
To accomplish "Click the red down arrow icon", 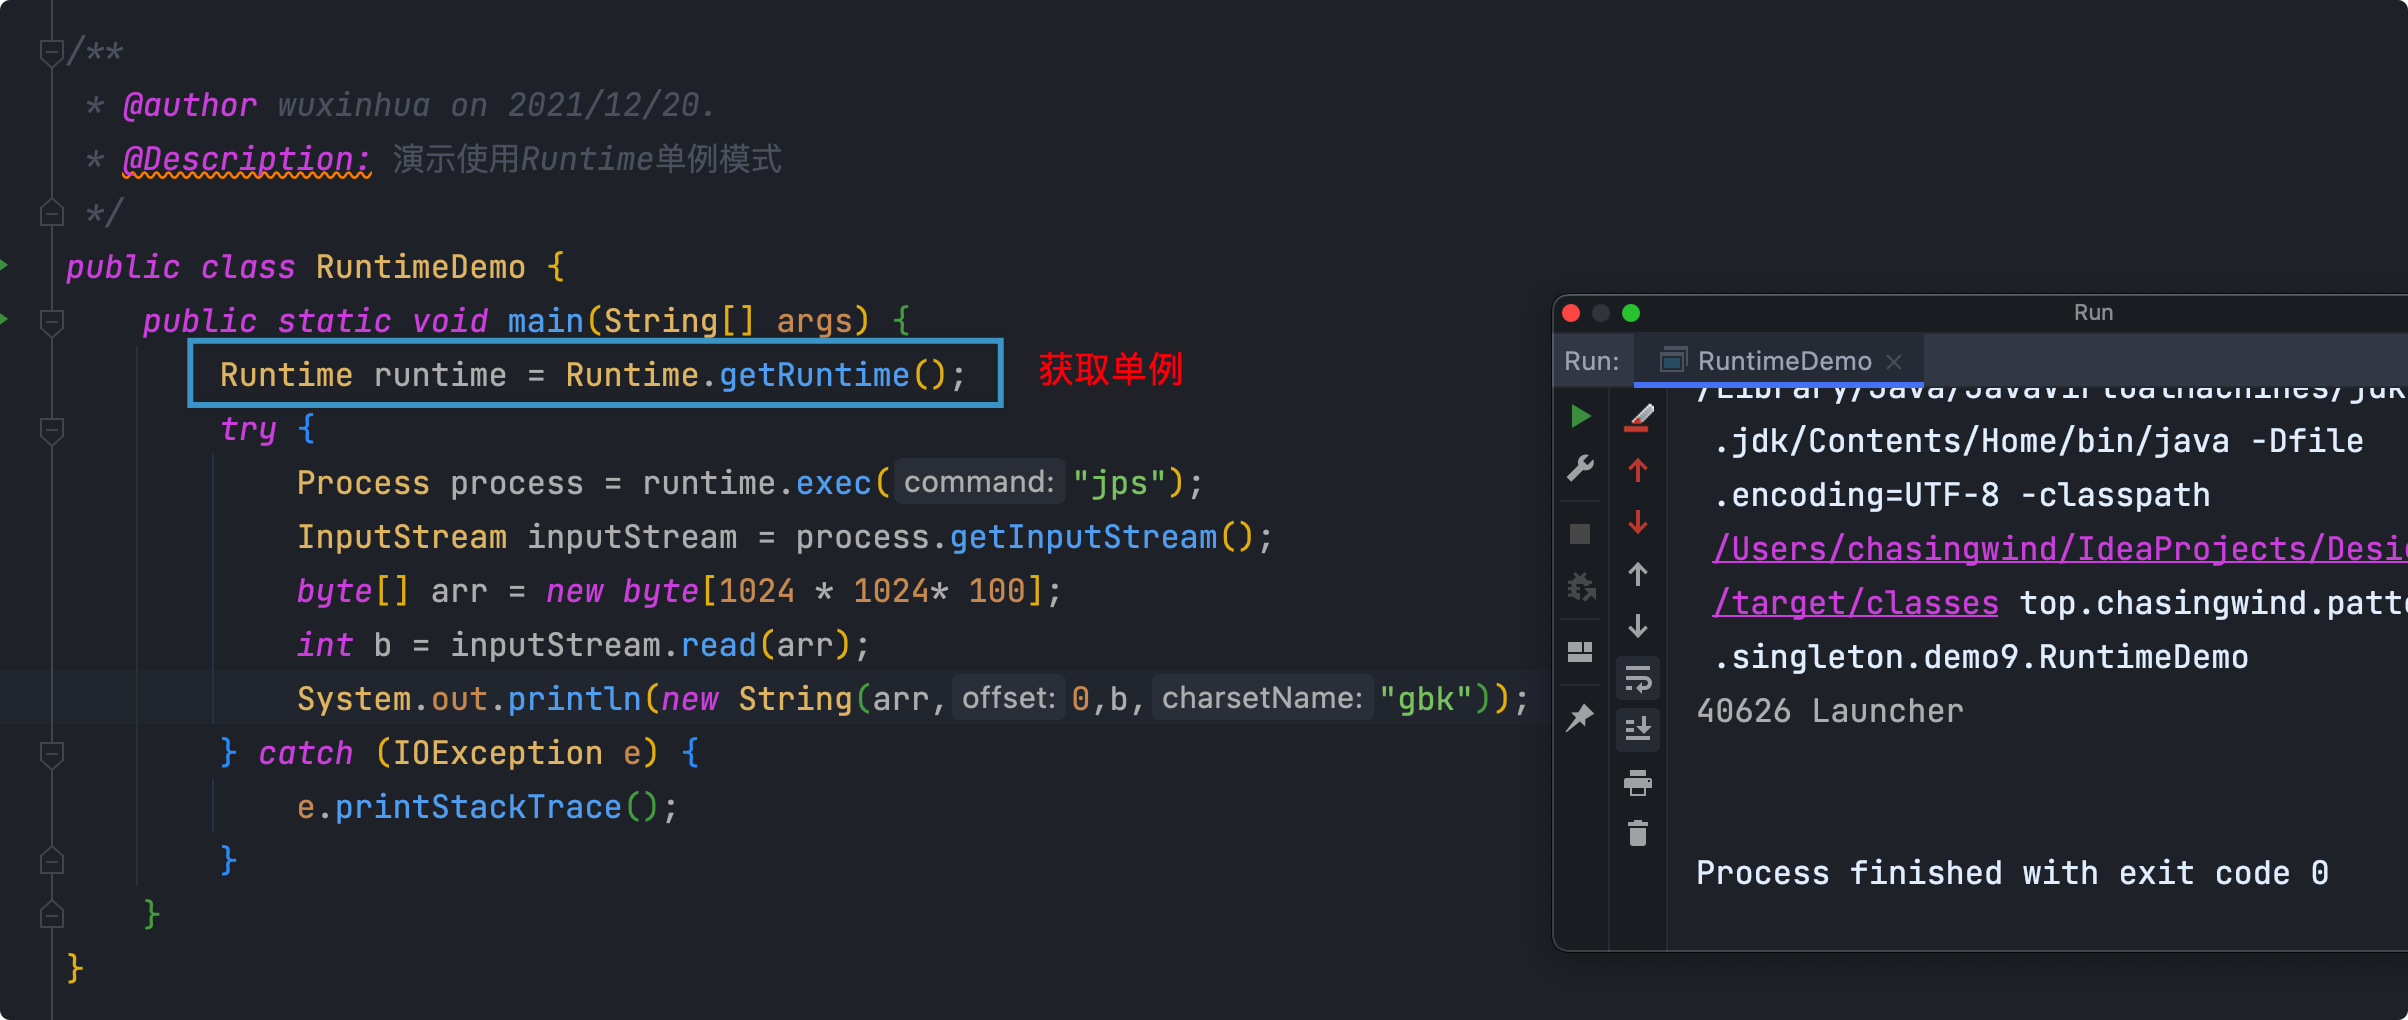I will [x=1638, y=522].
